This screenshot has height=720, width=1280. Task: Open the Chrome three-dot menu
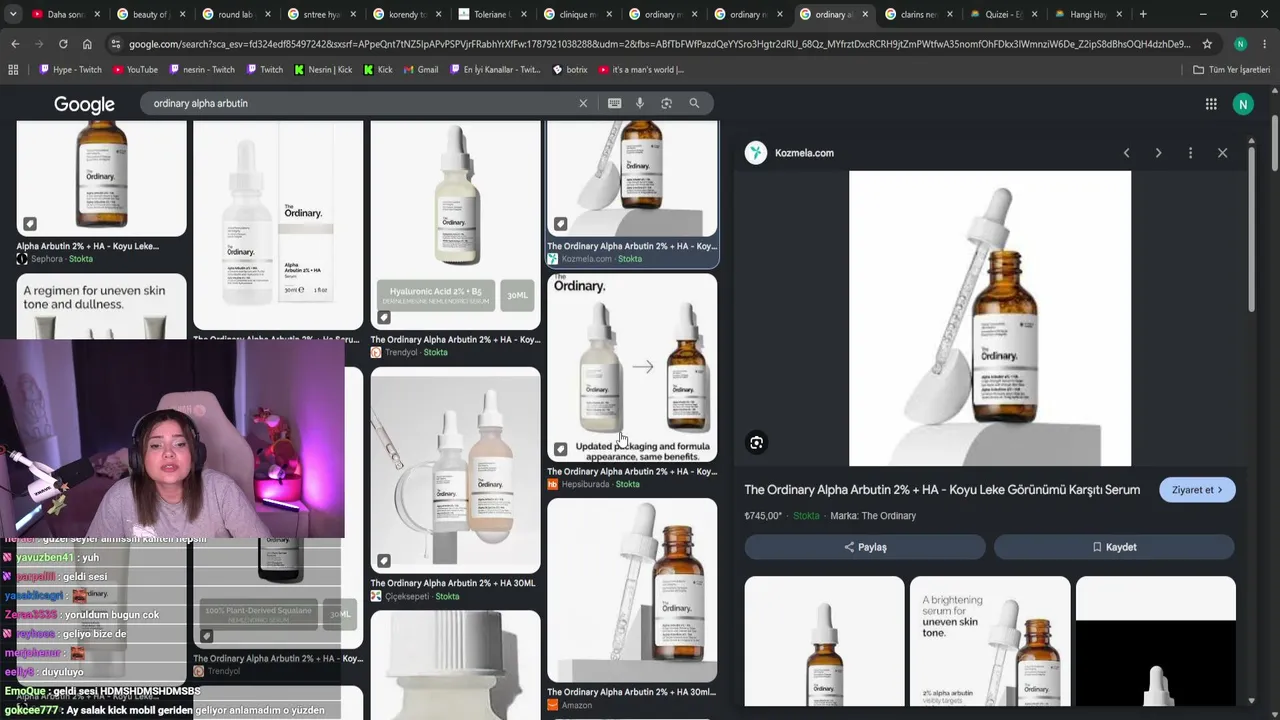coord(1265,44)
